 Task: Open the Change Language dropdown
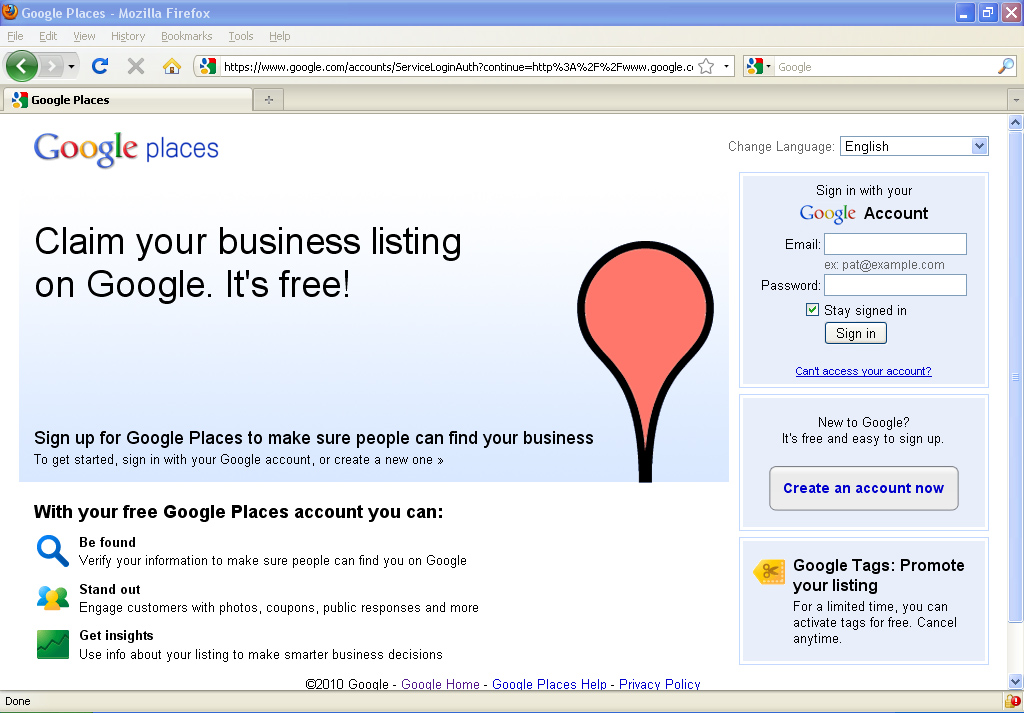(x=914, y=146)
